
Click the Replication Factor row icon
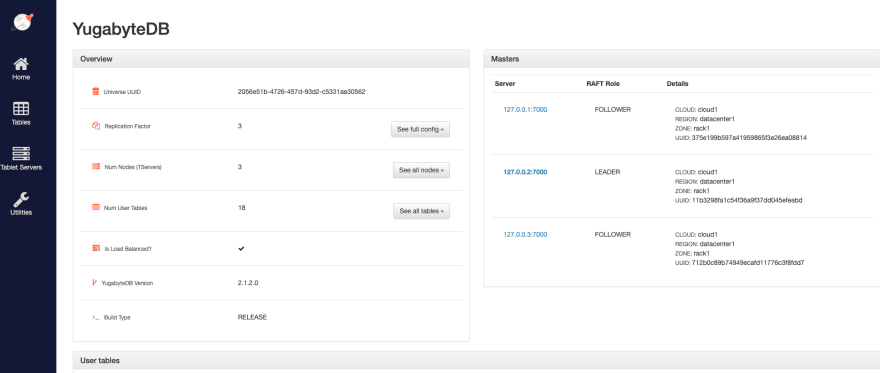tap(96, 126)
